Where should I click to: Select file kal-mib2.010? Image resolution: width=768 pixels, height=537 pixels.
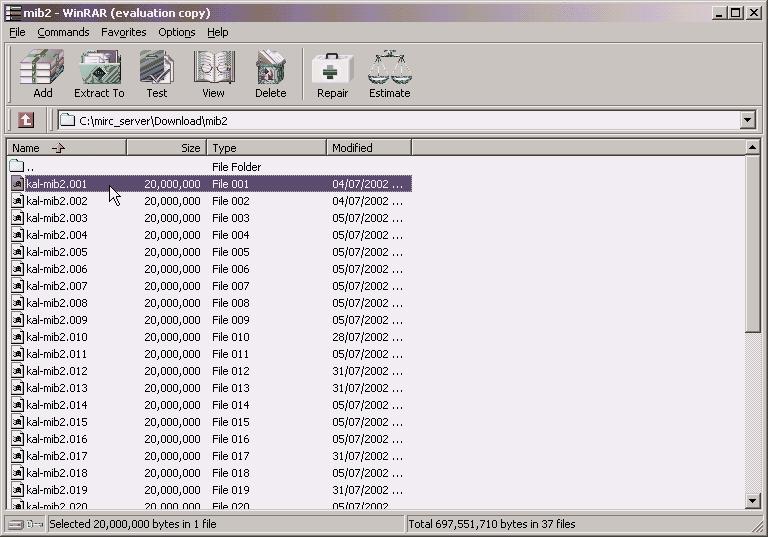tap(57, 337)
